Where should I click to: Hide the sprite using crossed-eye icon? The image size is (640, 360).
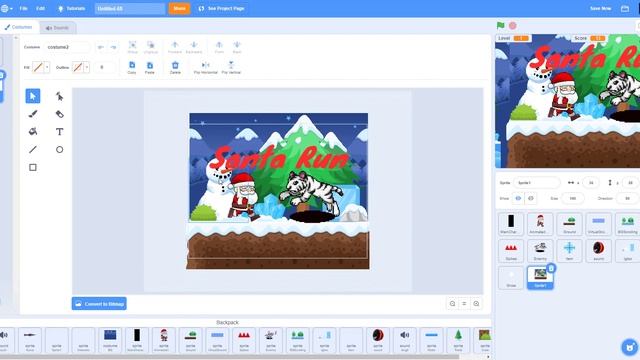point(531,198)
